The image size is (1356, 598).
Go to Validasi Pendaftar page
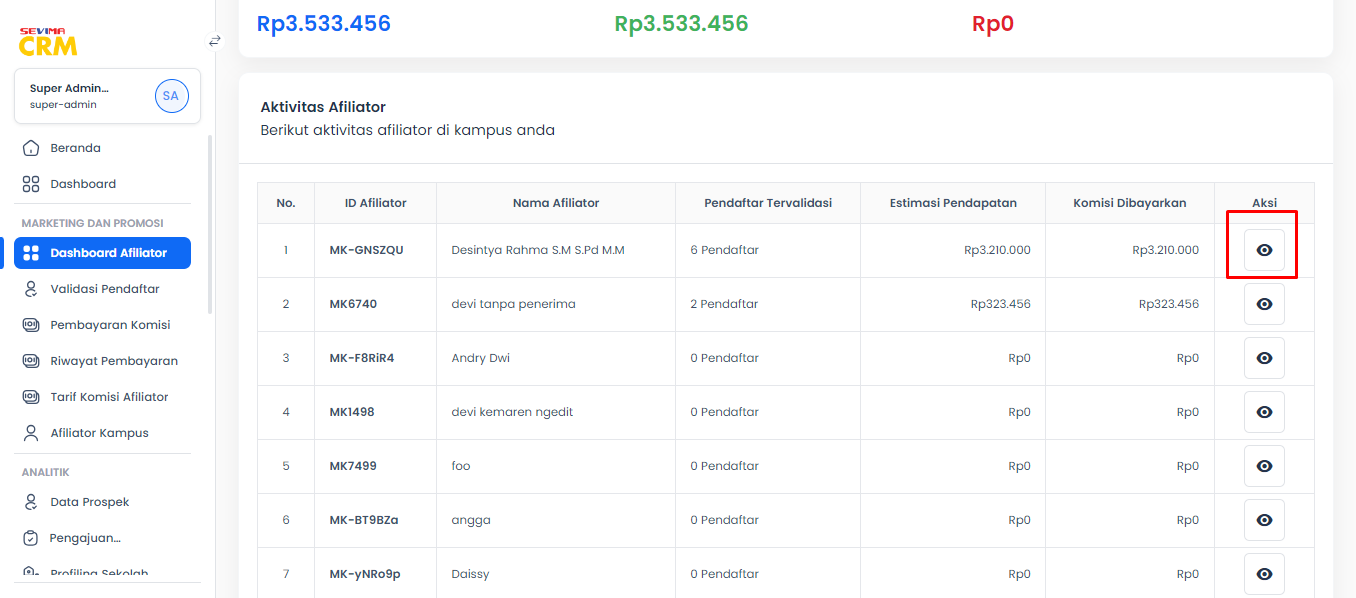[103, 289]
